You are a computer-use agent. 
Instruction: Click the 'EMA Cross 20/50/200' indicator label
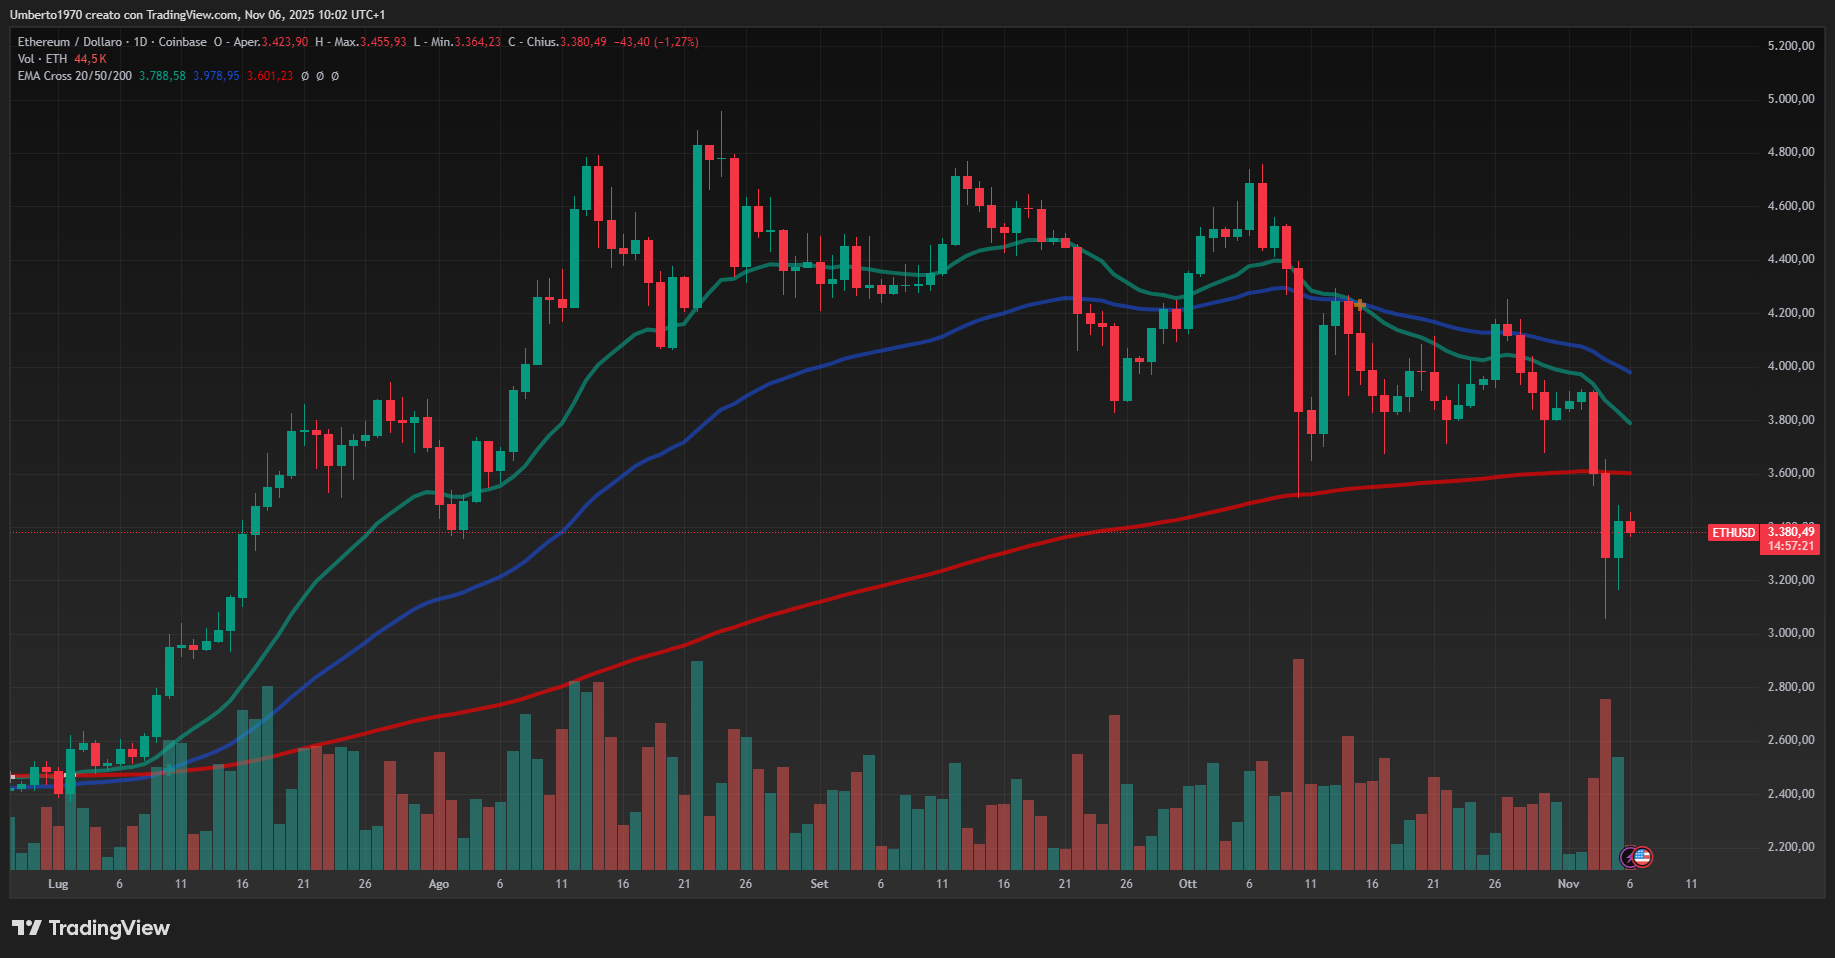pos(75,76)
